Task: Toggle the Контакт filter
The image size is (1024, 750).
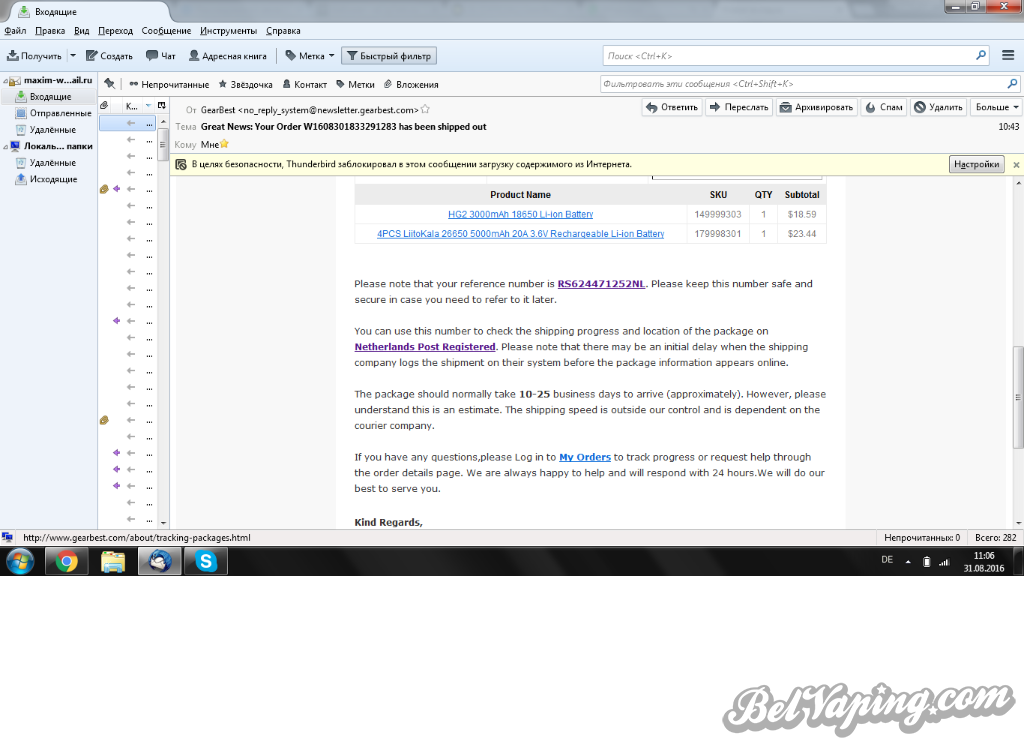Action: tap(304, 84)
